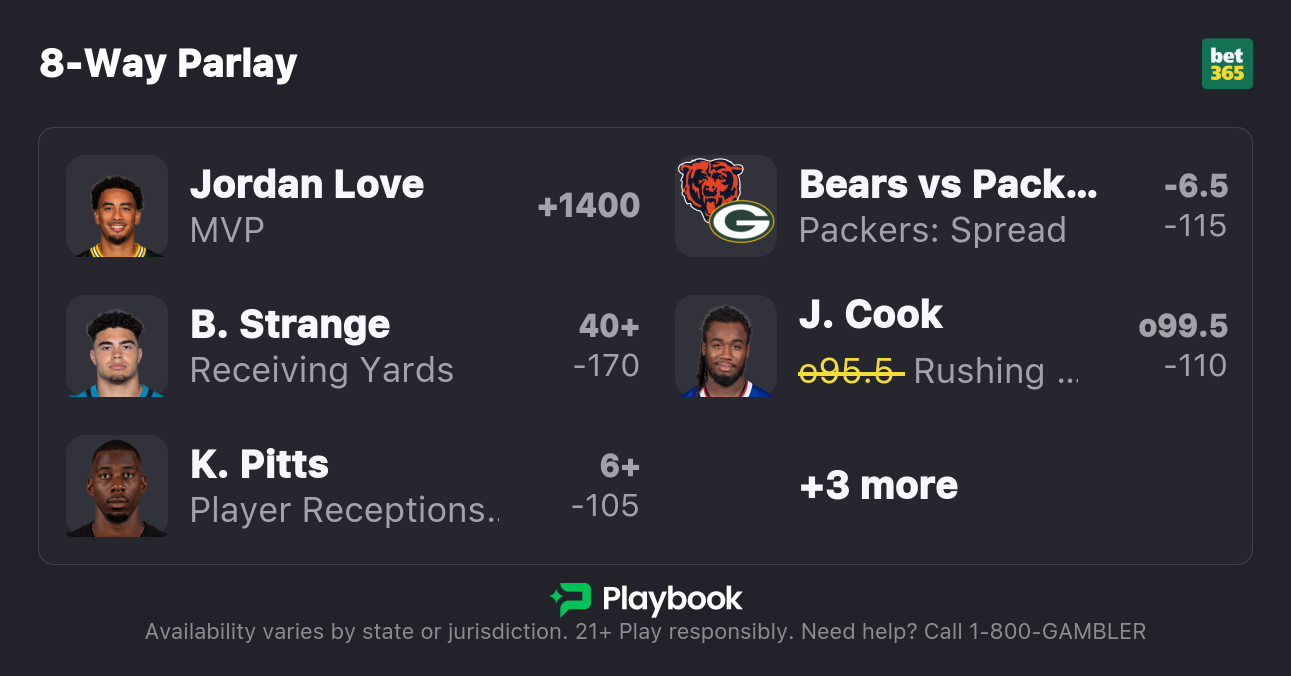The width and height of the screenshot is (1291, 676).
Task: Click the Playbook logo icon
Action: point(570,600)
